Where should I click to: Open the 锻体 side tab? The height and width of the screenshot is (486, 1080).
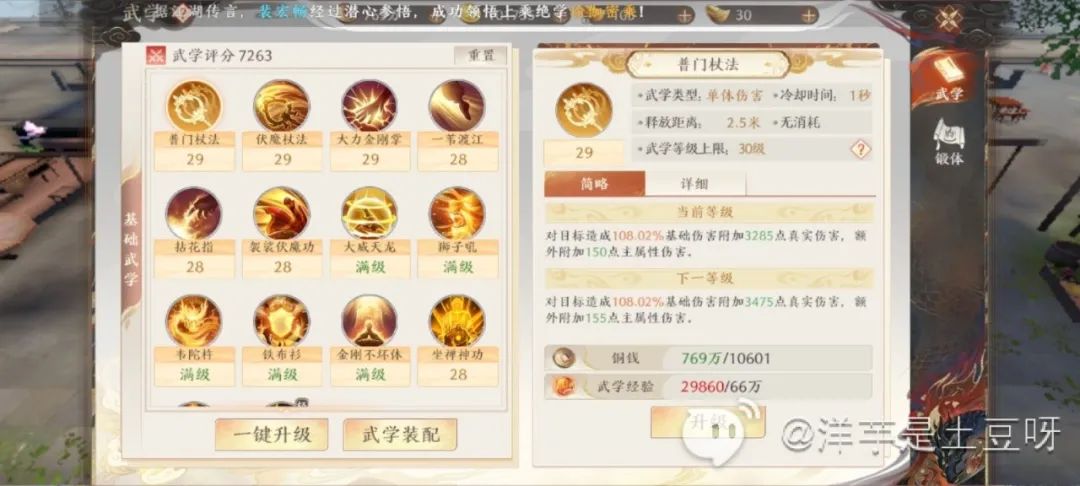click(949, 143)
